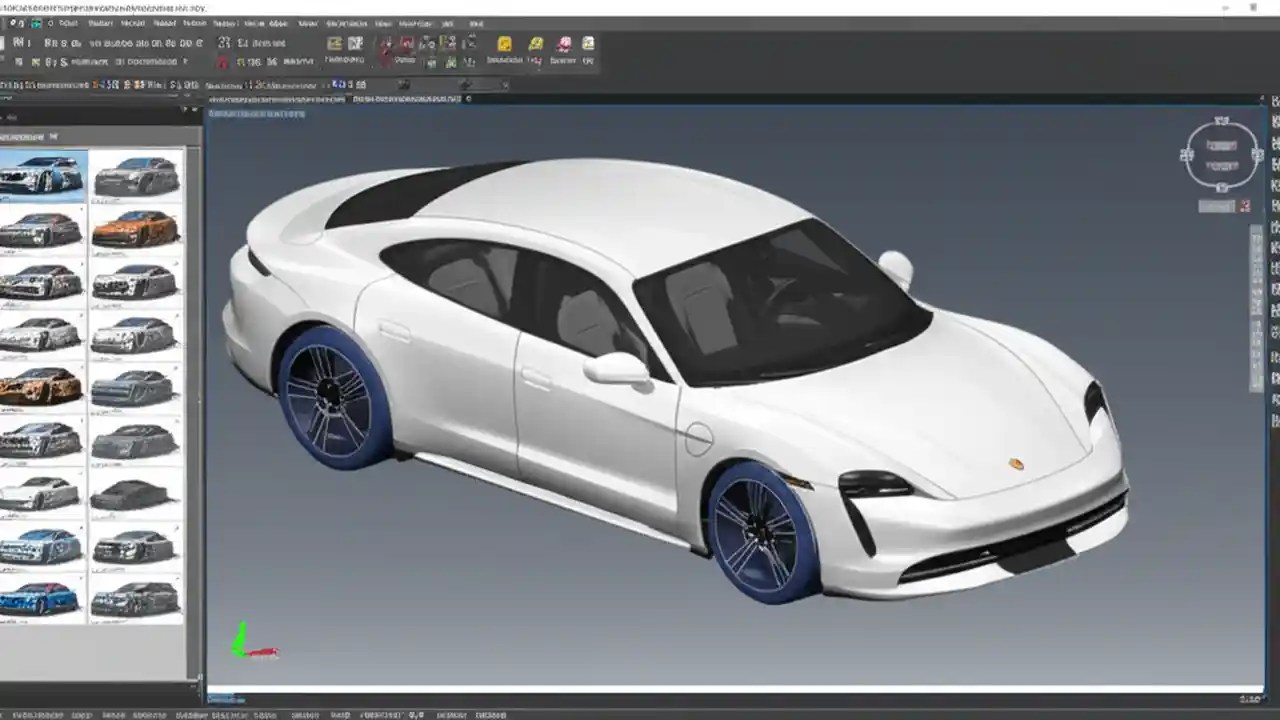Activate the yellow material tool in the toolbar
The image size is (1280, 720).
[504, 44]
